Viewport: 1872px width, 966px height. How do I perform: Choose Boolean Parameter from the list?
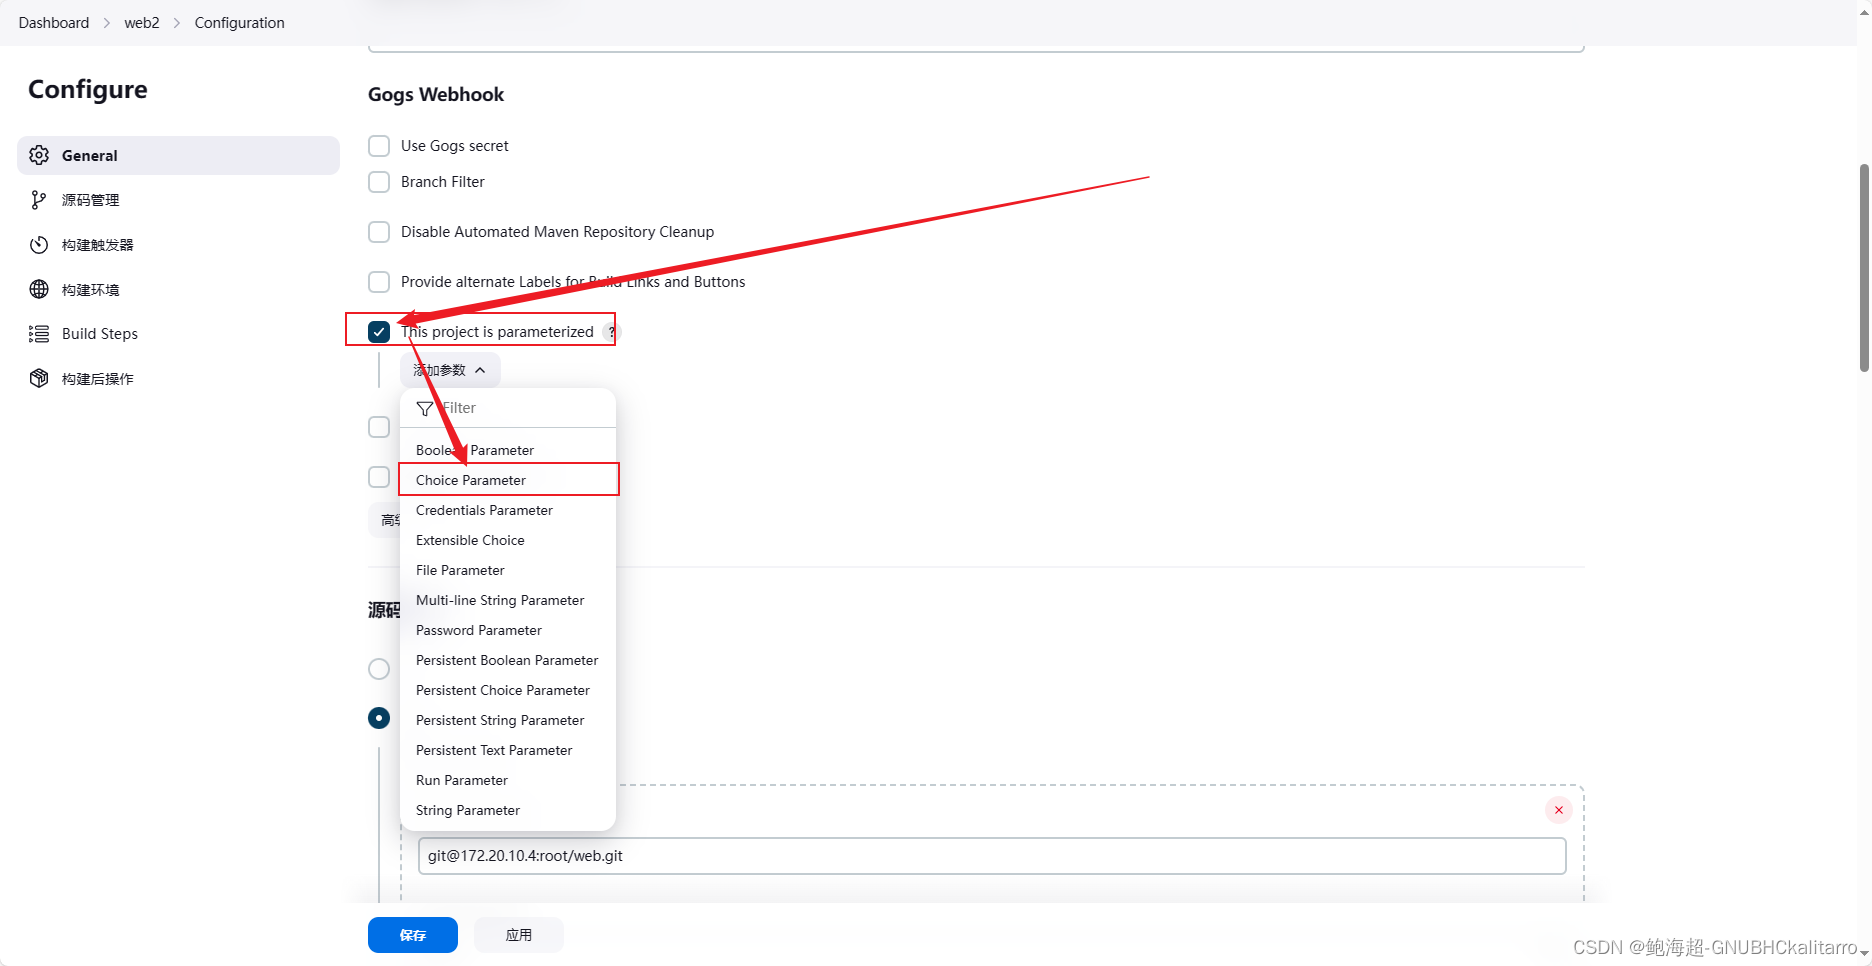point(508,450)
